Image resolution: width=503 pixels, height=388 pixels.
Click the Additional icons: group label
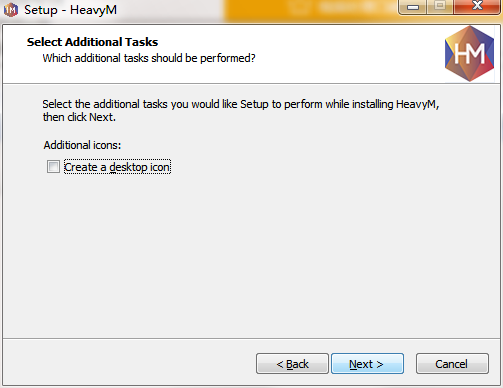tap(82, 145)
